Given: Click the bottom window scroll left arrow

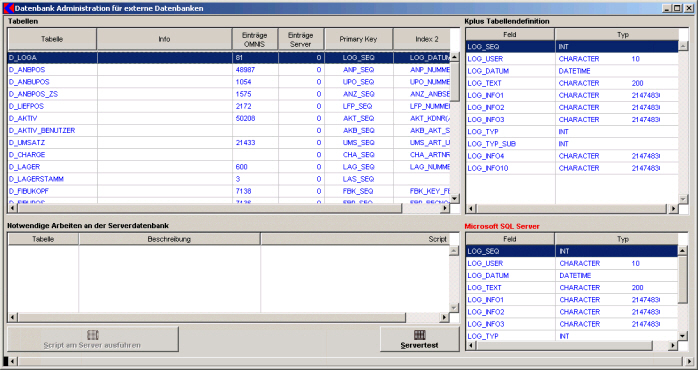Looking at the screenshot, I should (x=12, y=361).
